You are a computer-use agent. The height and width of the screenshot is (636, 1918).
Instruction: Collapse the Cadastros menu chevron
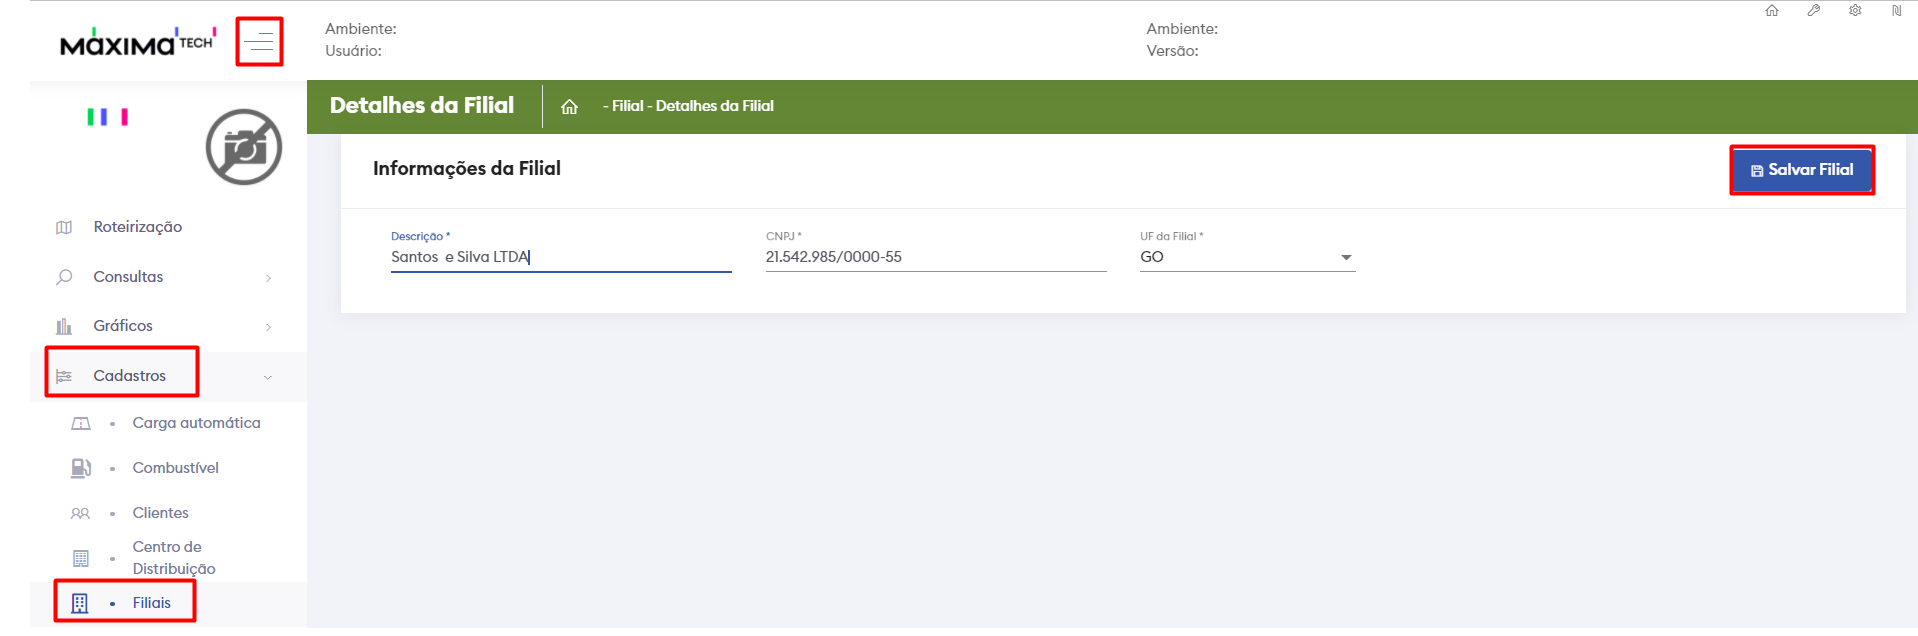(x=268, y=377)
